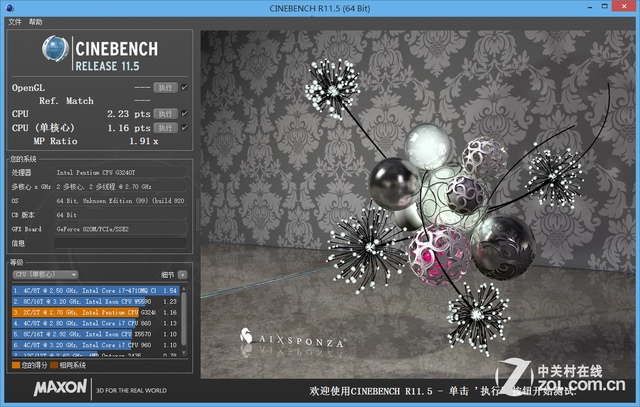Open the 帮助 menu
Image resolution: width=640 pixels, height=407 pixels.
coord(36,22)
